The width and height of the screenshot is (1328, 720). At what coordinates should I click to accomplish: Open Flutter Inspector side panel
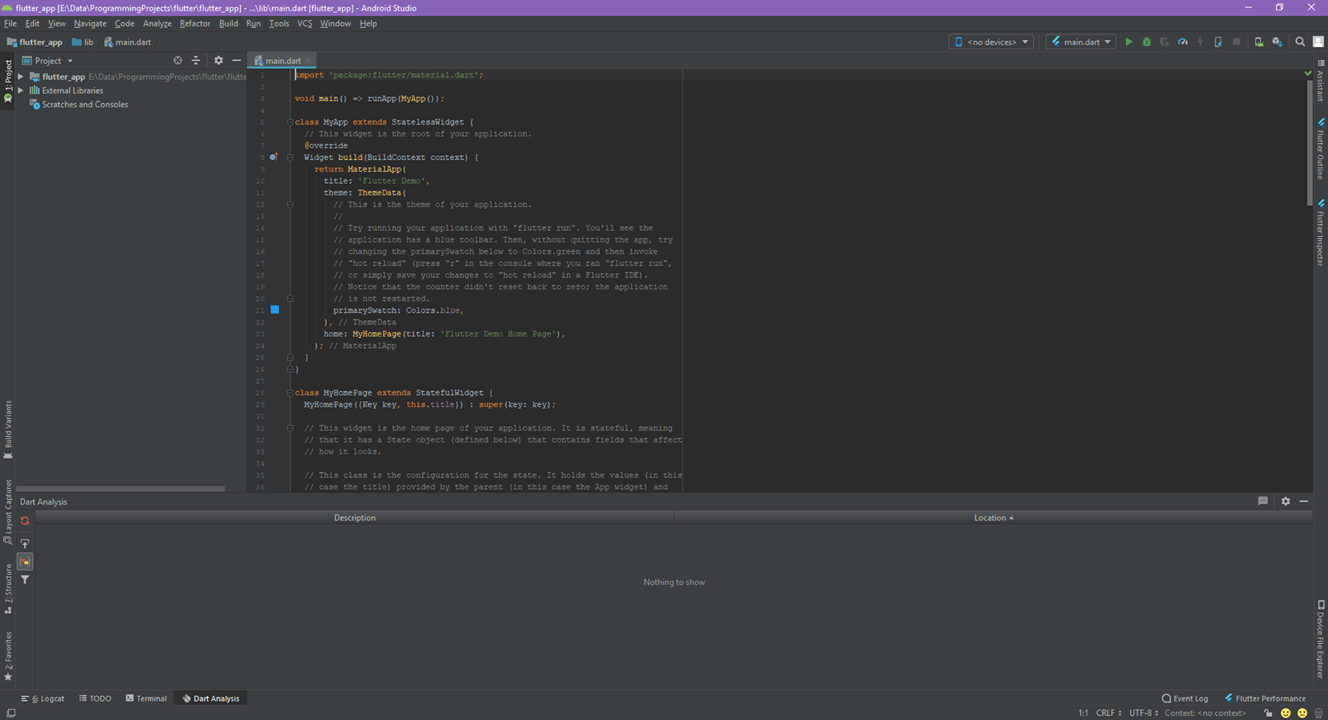coord(1321,232)
